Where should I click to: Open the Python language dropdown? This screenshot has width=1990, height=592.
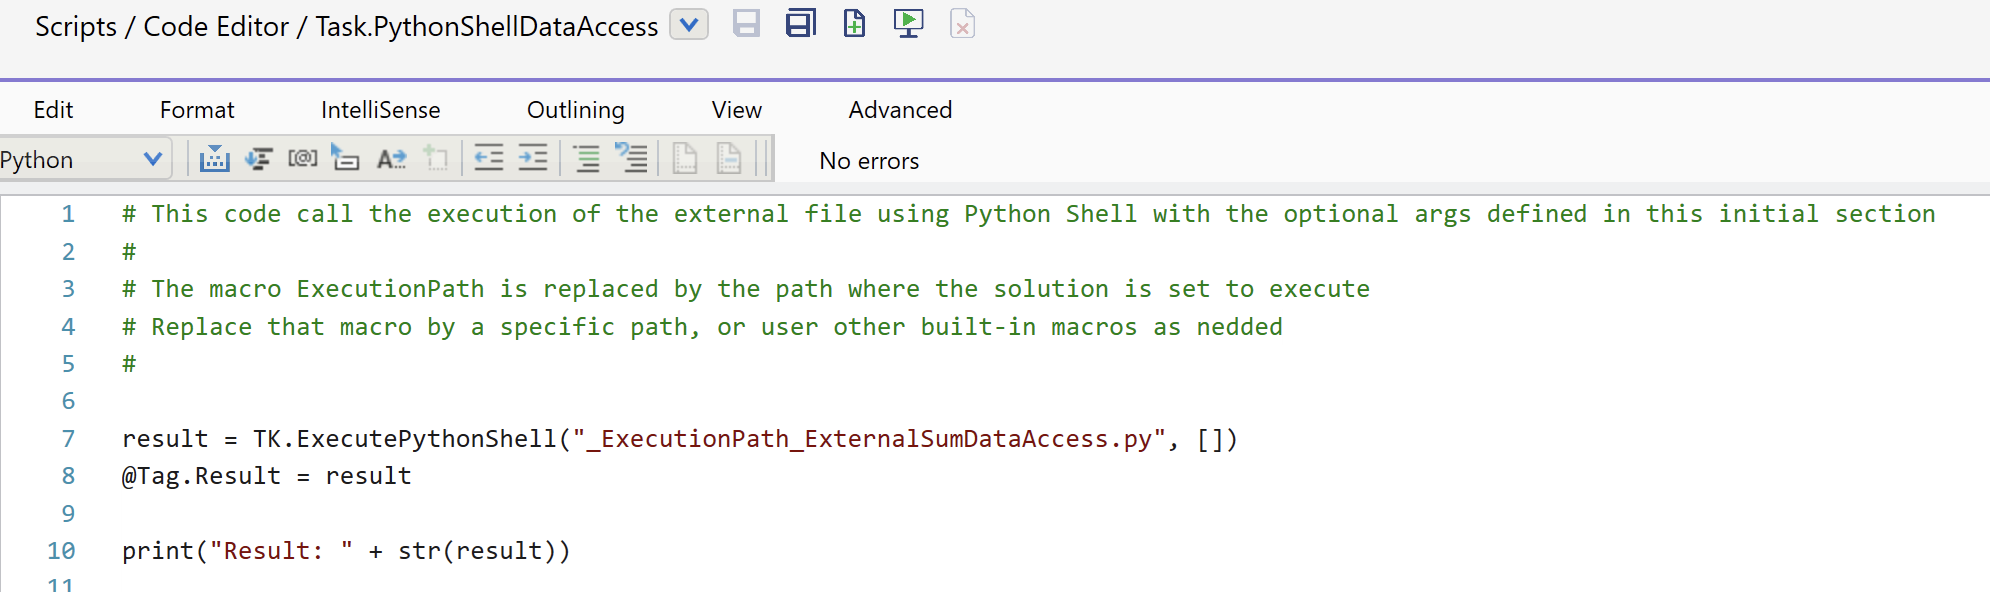(x=152, y=159)
